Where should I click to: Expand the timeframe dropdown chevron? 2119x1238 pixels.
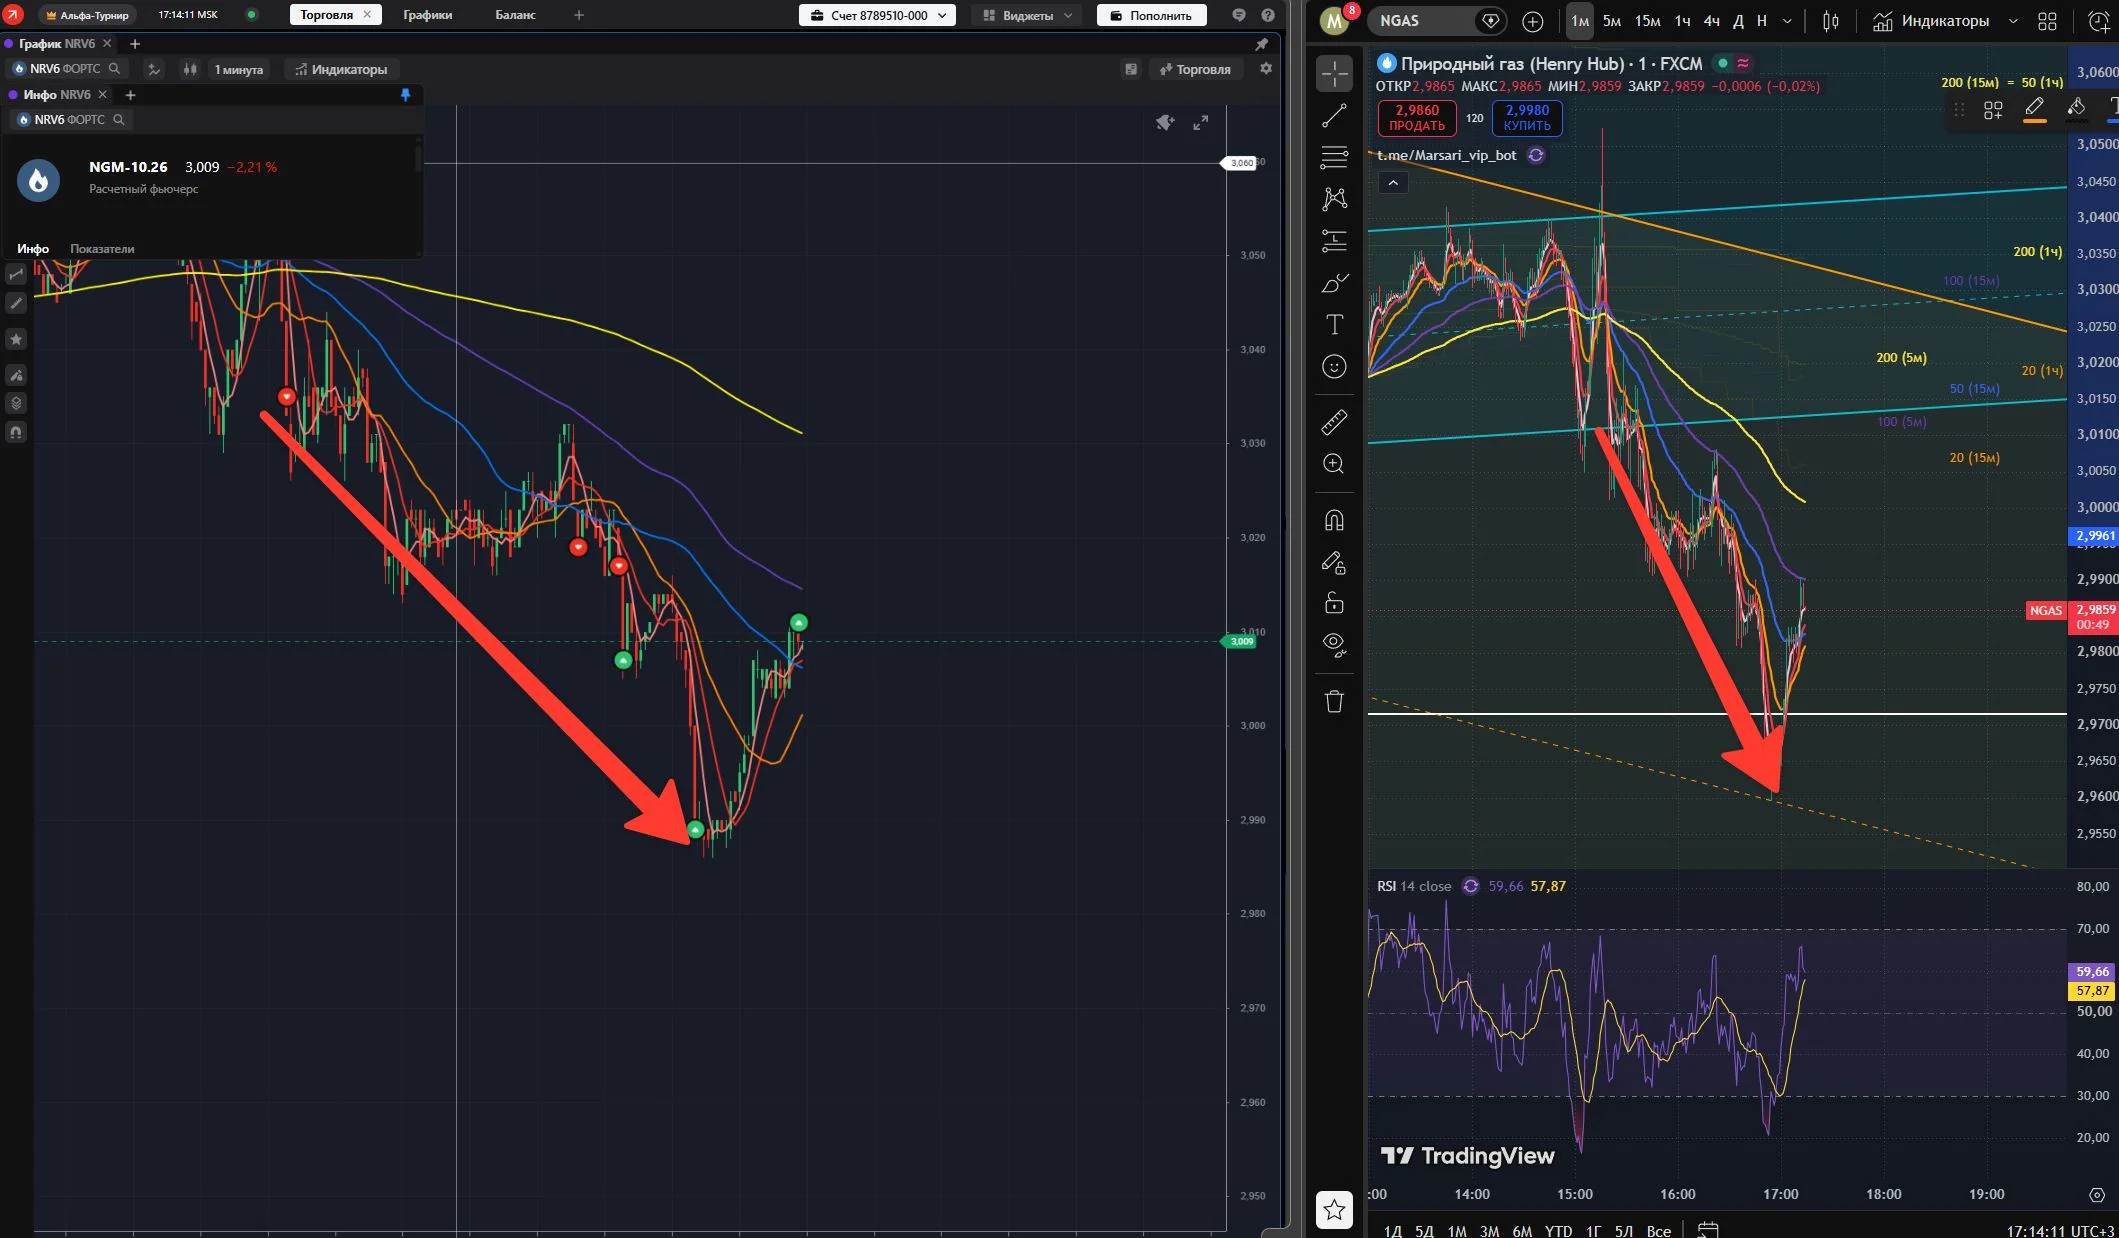pyautogui.click(x=1787, y=21)
